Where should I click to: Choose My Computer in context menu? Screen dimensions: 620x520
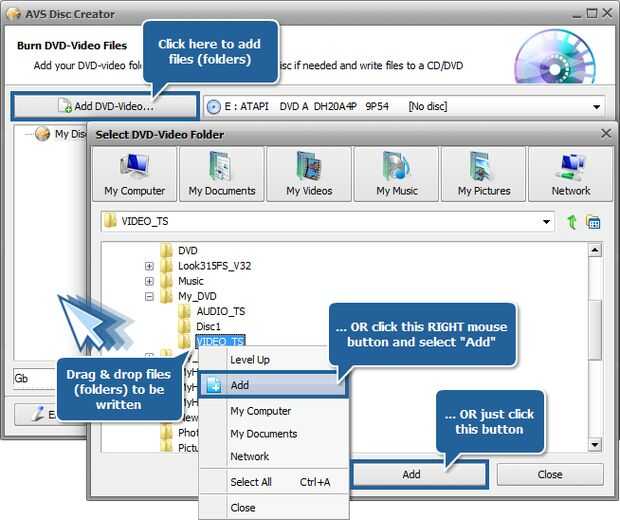(274, 411)
